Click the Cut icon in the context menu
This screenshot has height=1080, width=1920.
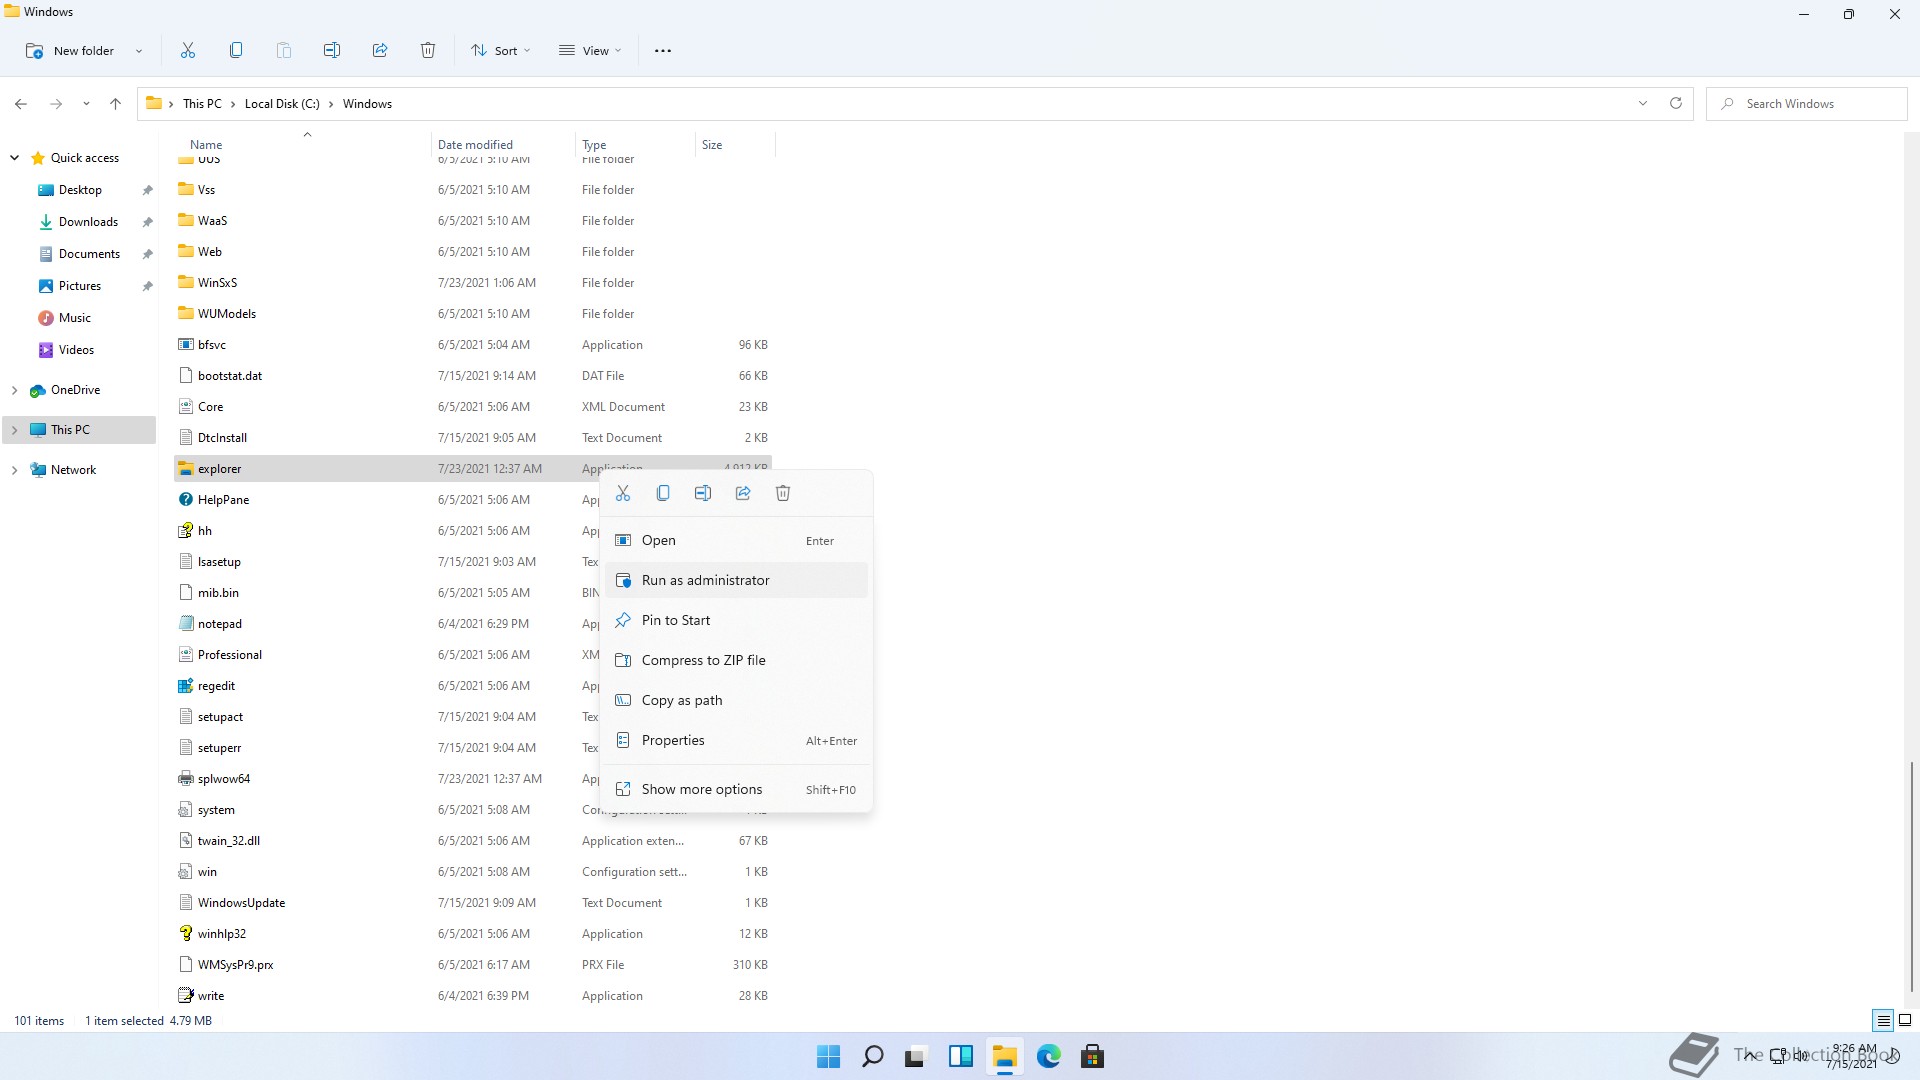point(623,493)
